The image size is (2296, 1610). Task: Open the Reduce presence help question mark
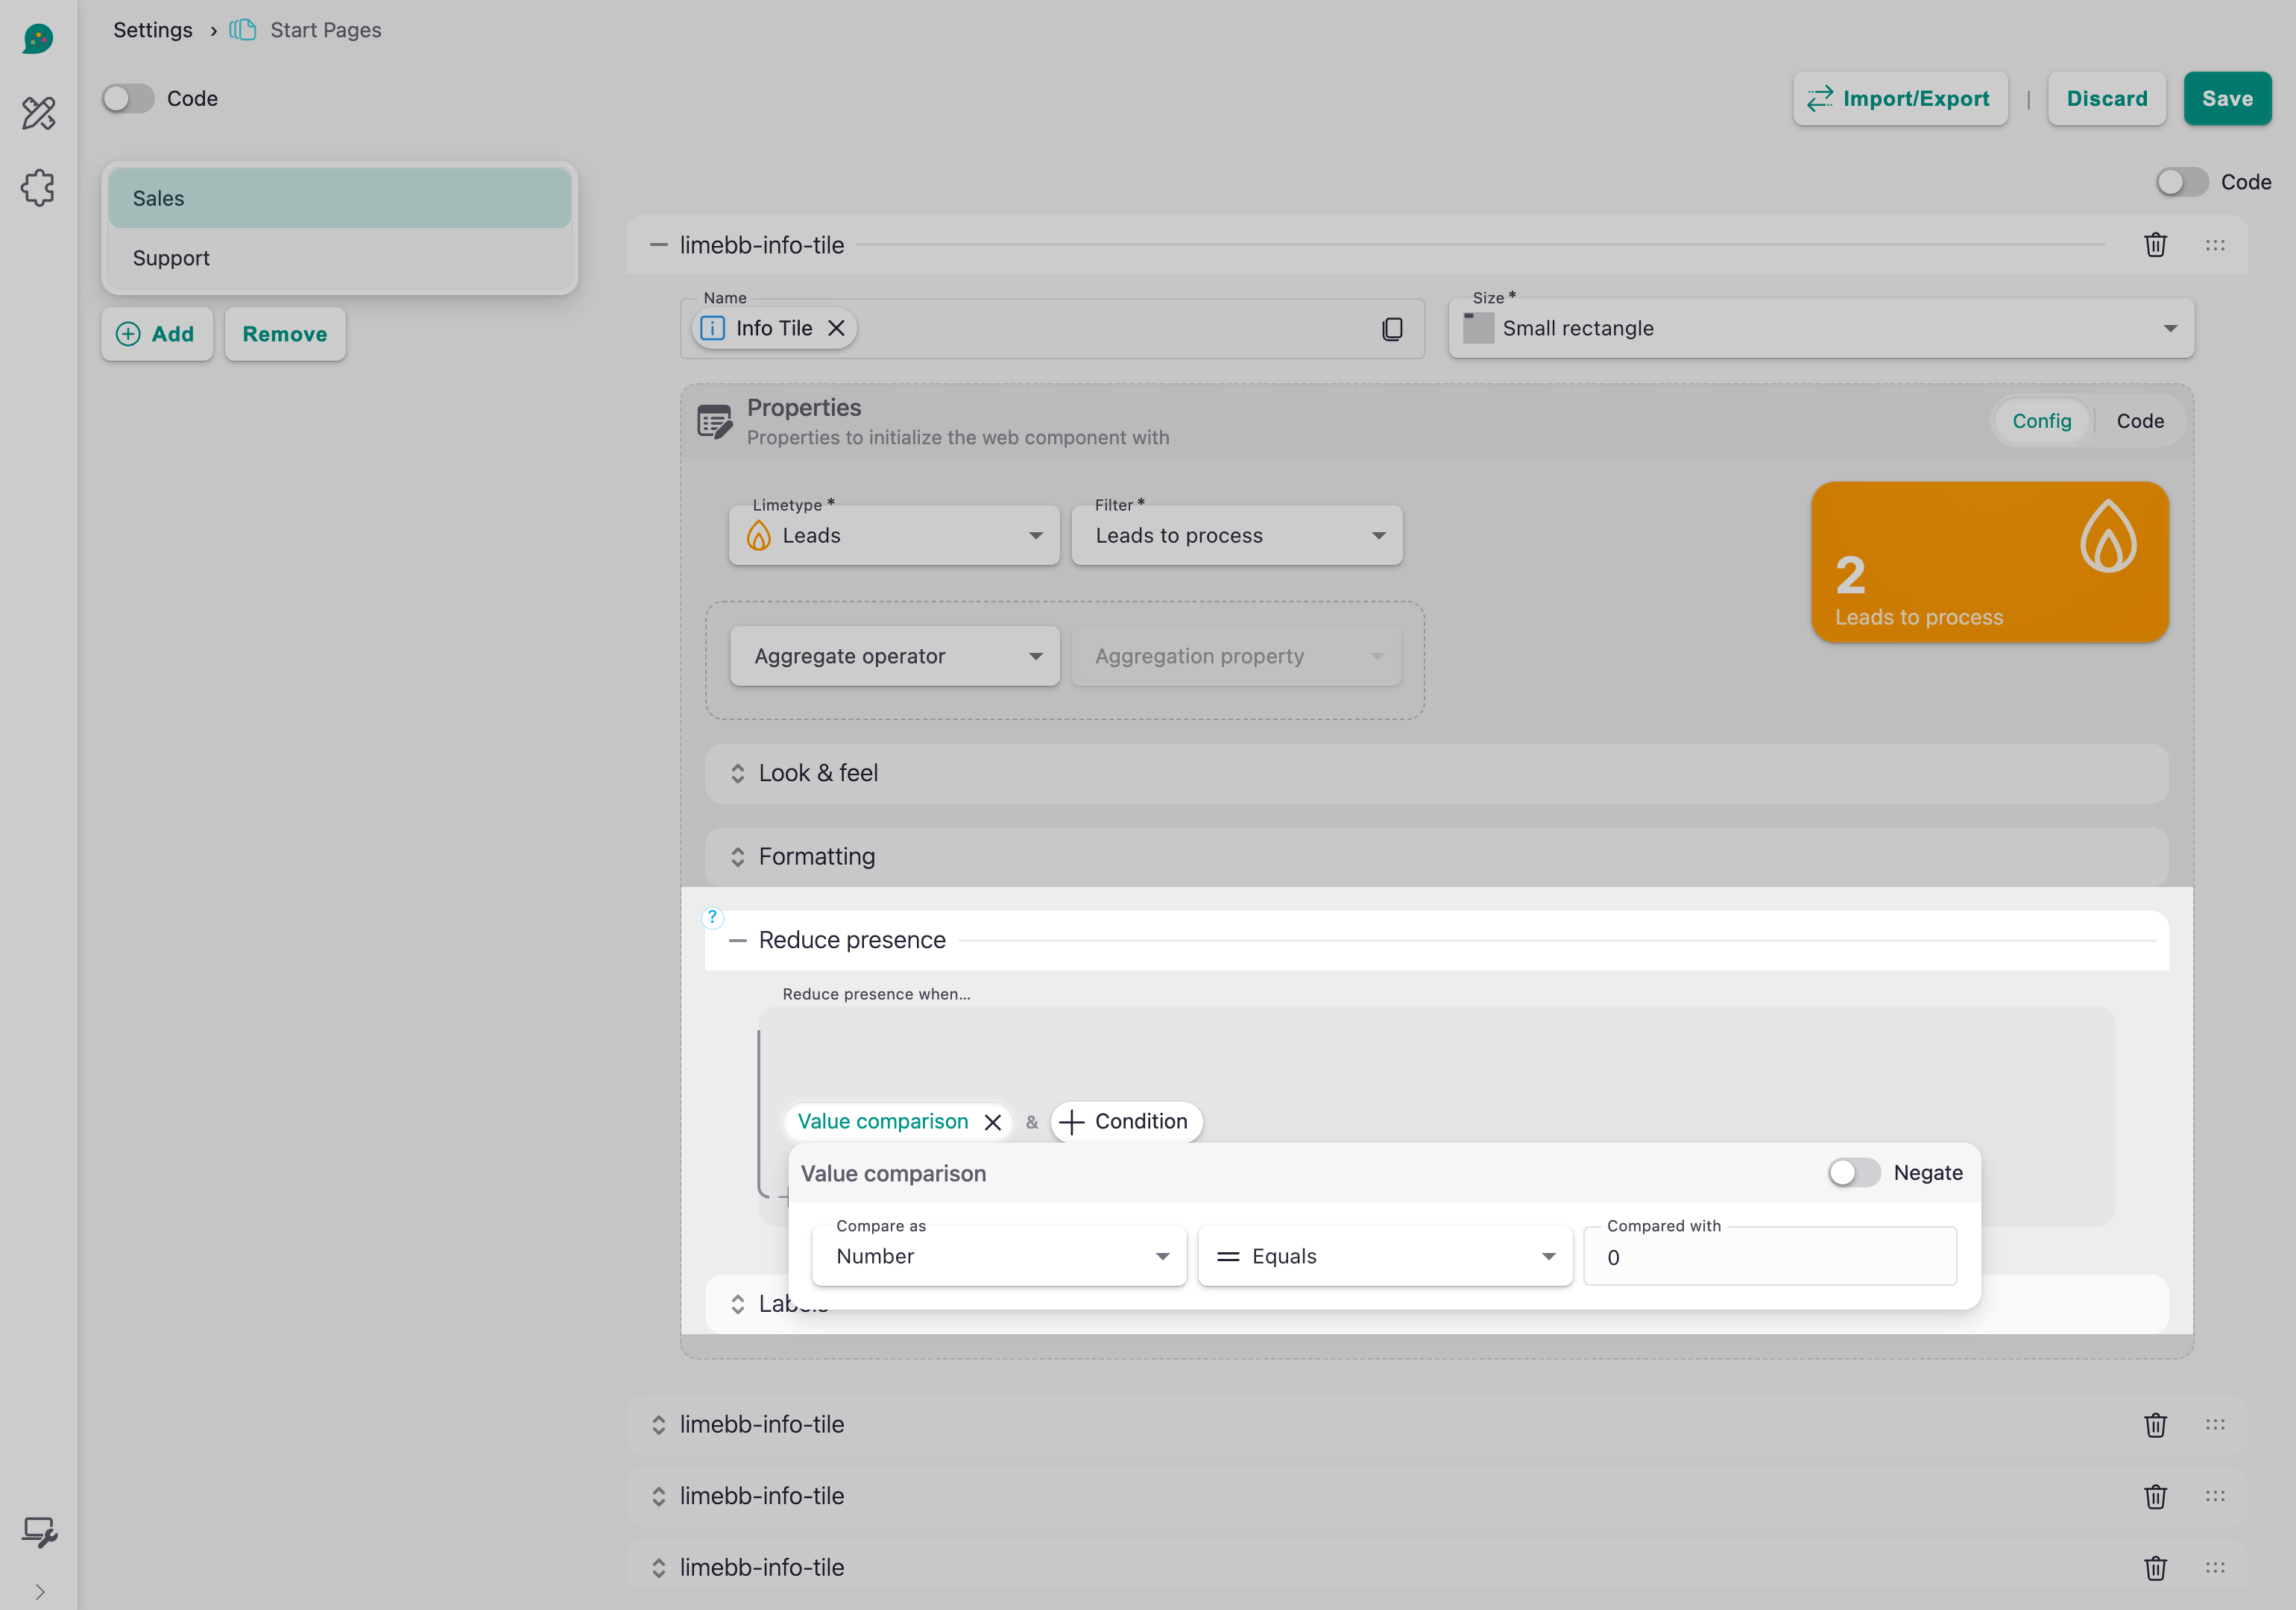(x=712, y=917)
